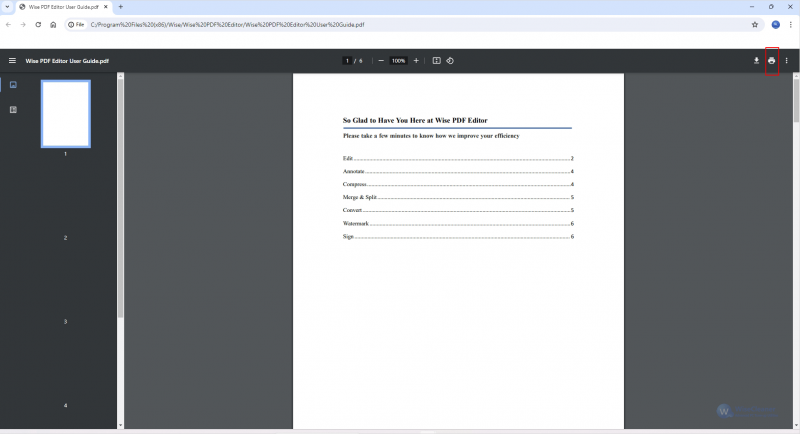Click the zoom in plus icon

pos(416,61)
